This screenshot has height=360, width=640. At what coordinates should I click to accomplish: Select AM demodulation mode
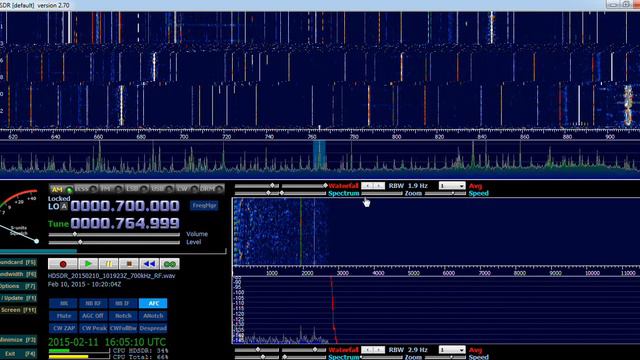pos(61,189)
